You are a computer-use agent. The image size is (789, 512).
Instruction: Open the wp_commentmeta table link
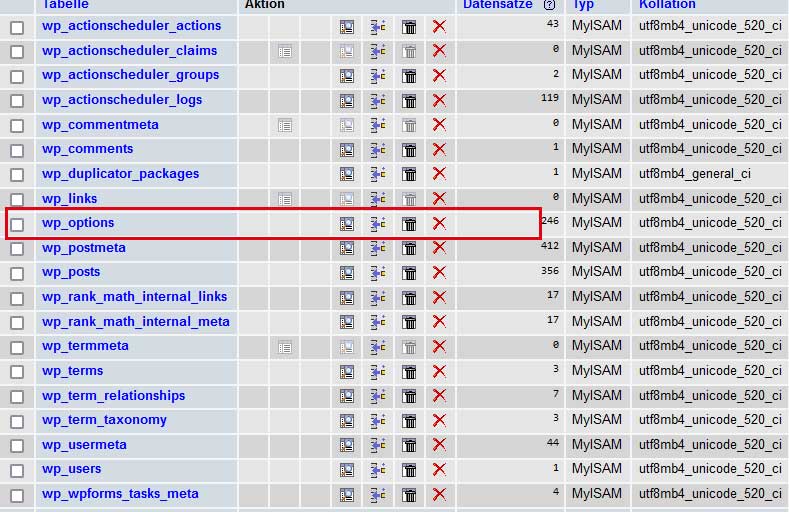click(x=100, y=124)
